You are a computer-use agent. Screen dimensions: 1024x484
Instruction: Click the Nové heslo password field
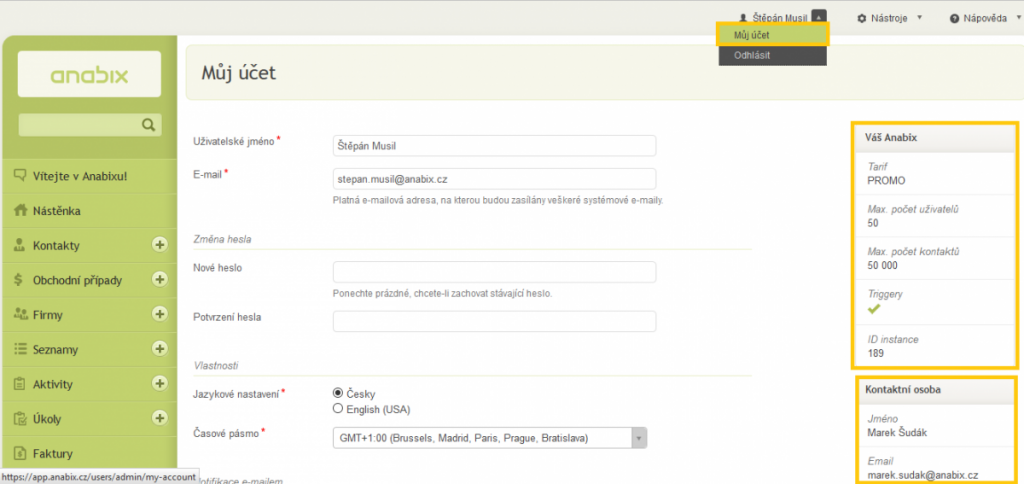[x=494, y=272]
